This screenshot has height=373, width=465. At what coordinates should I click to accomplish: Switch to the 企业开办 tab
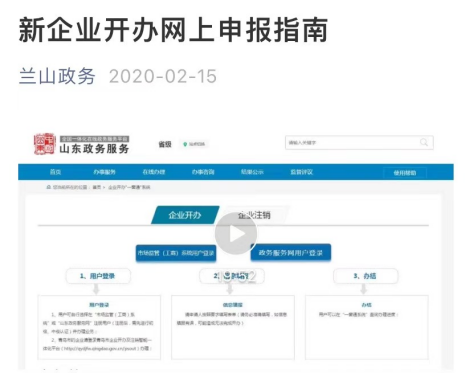pos(185,215)
